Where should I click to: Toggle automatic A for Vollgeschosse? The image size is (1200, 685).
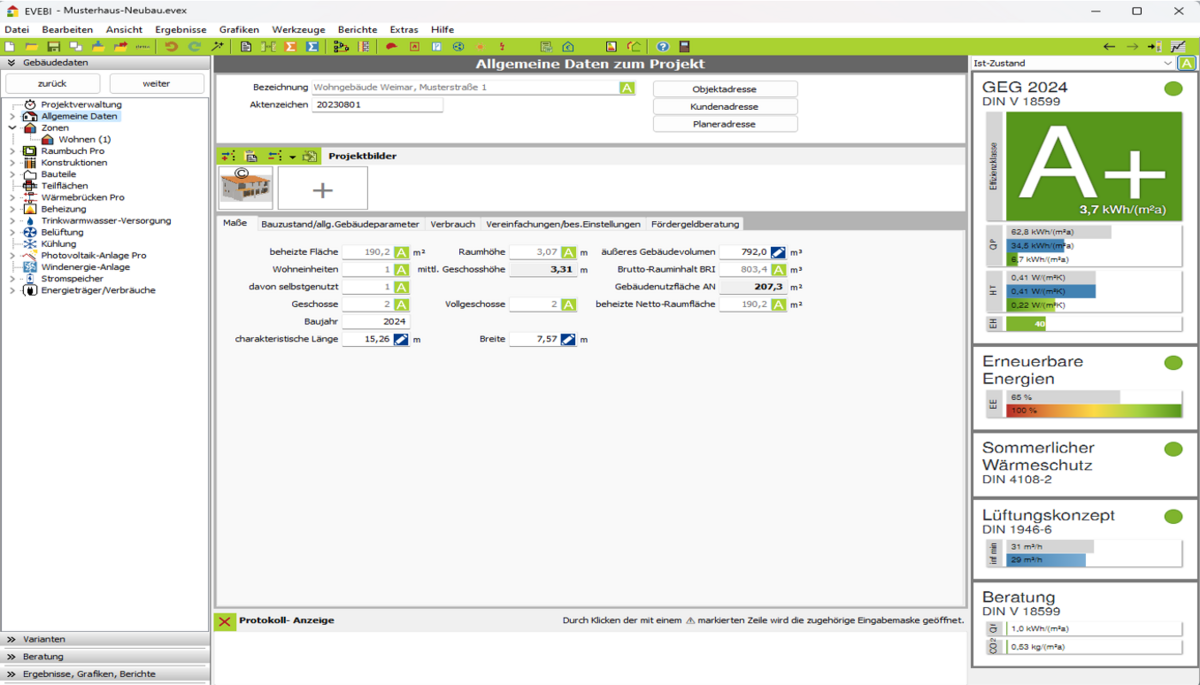click(x=568, y=304)
